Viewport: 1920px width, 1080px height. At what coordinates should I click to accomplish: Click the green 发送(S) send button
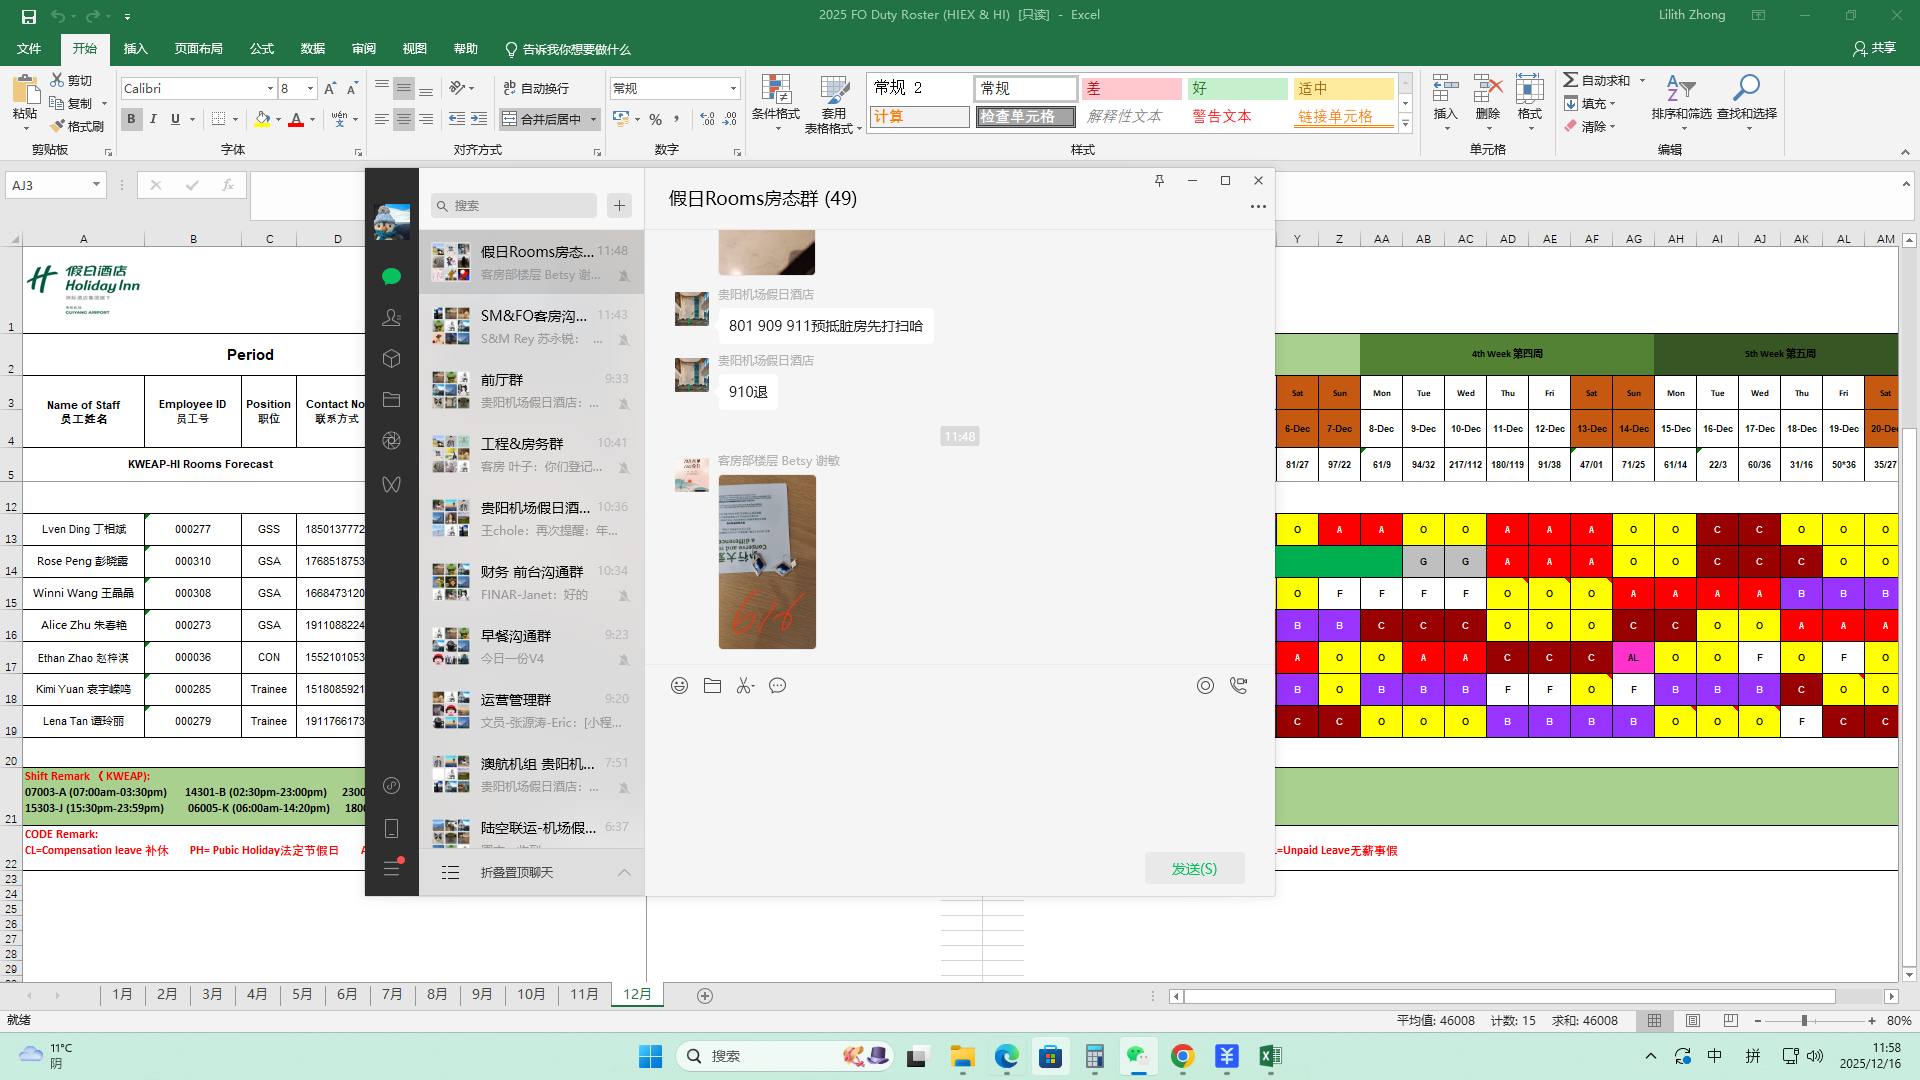click(x=1194, y=868)
